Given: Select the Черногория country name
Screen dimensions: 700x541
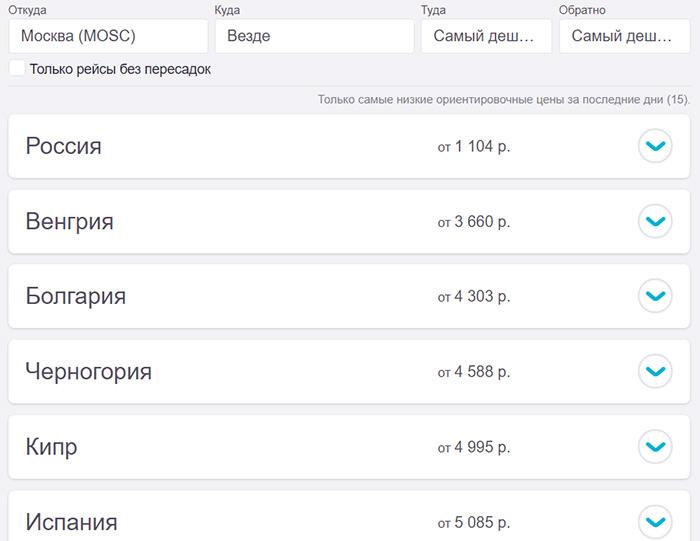Looking at the screenshot, I should 88,372.
